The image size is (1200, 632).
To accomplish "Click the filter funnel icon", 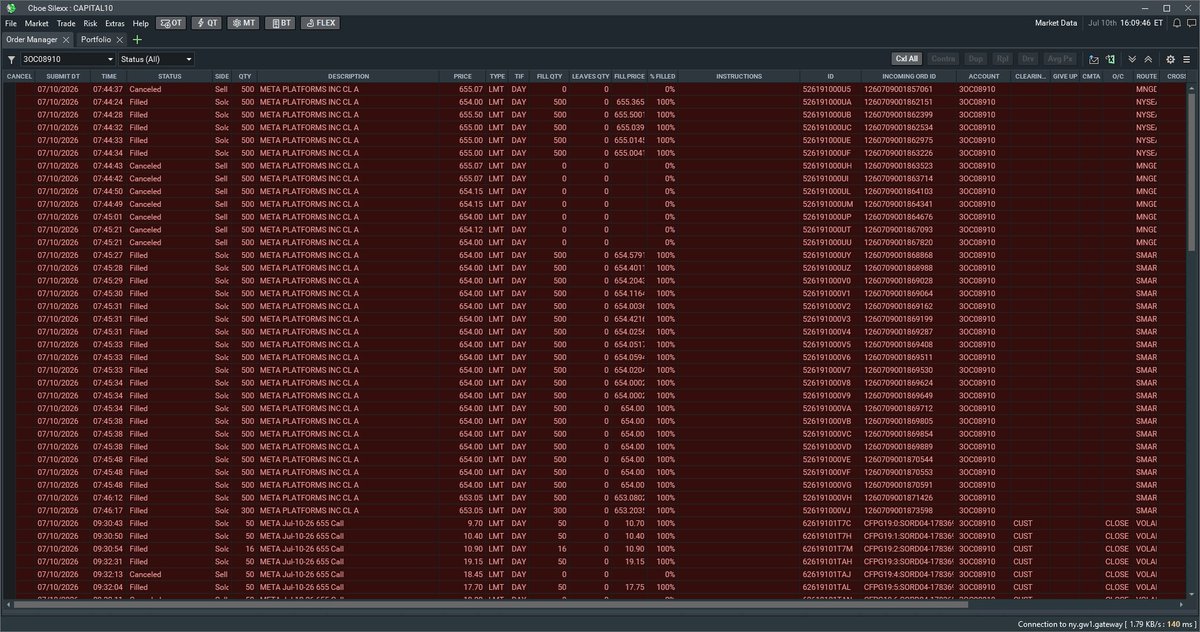I will point(11,60).
